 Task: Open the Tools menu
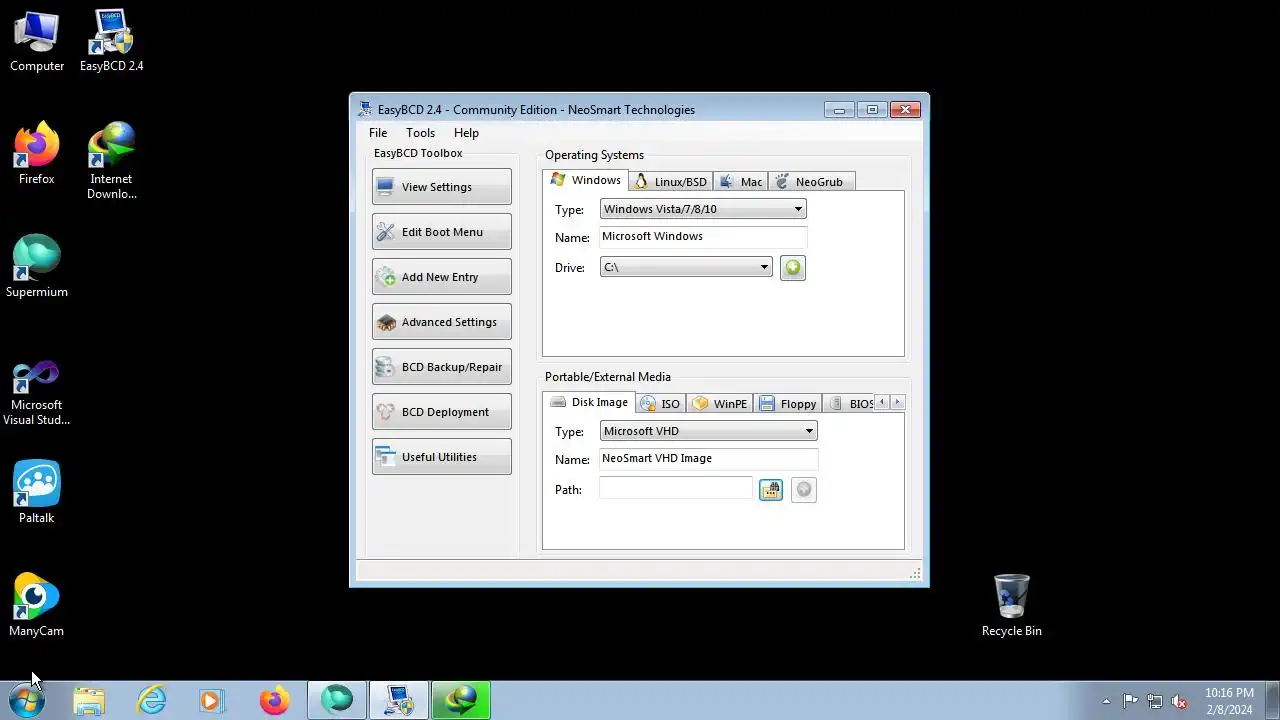pos(420,133)
